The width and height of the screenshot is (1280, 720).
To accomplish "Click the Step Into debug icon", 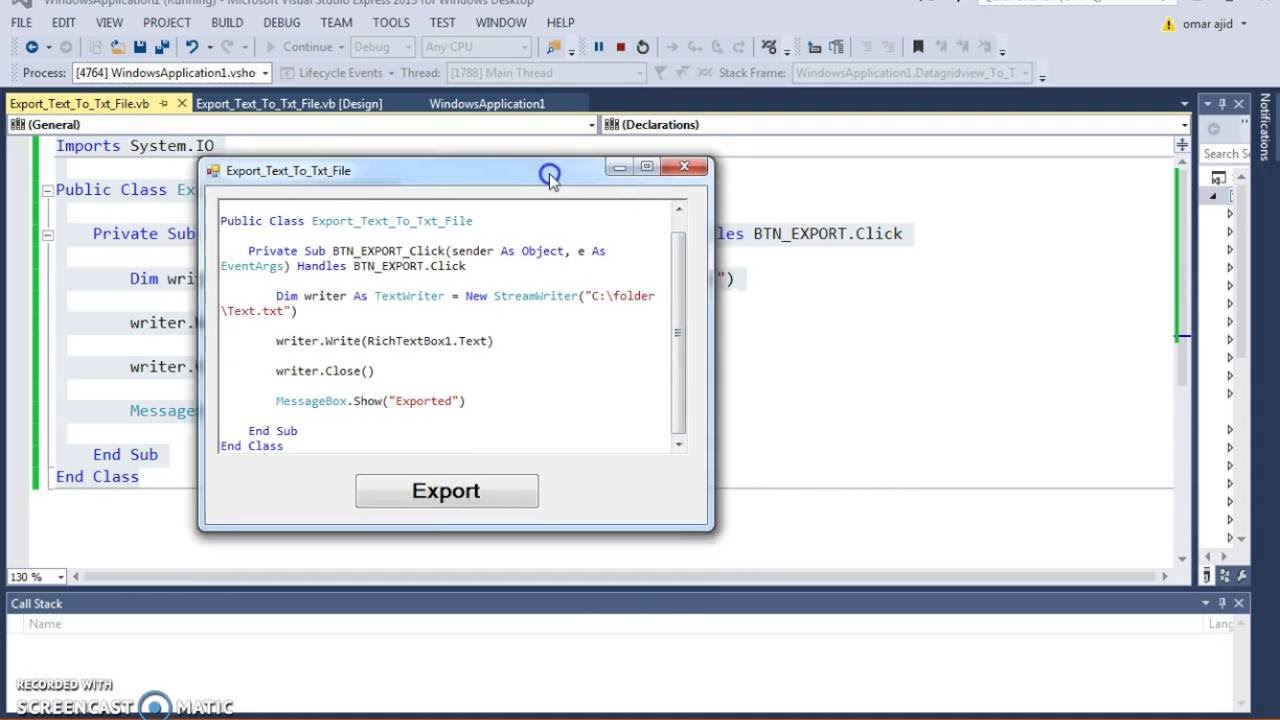I will 695,47.
